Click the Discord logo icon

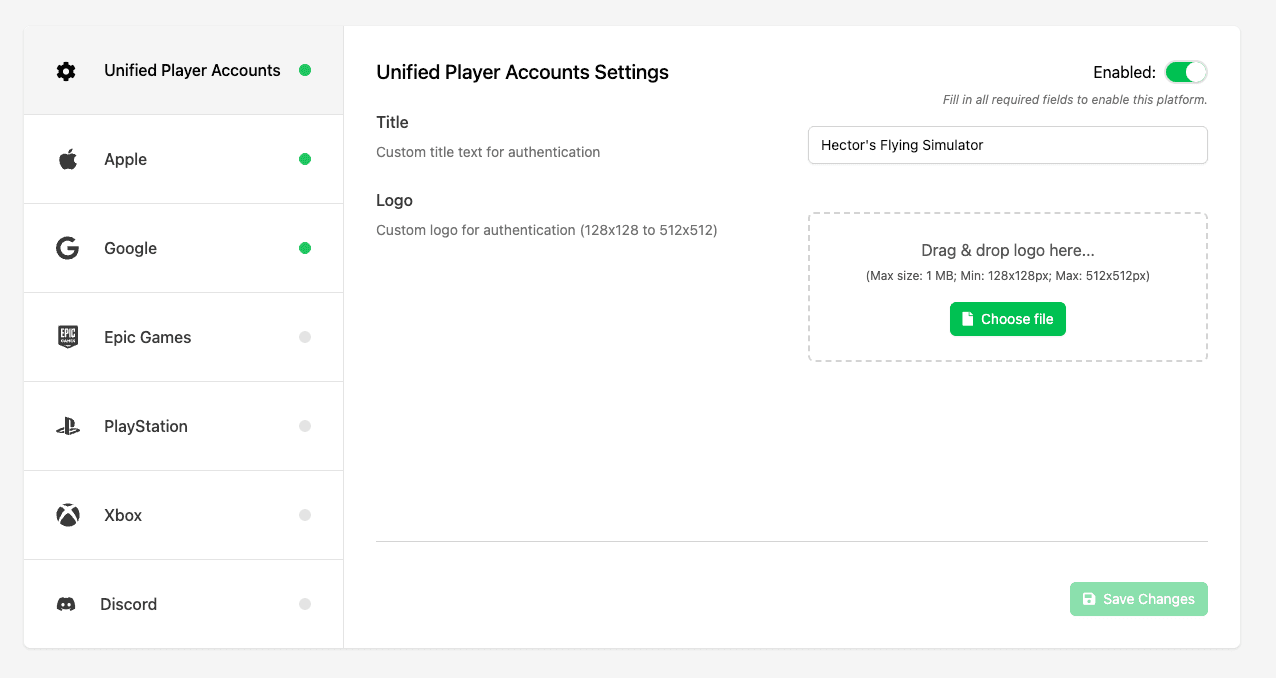[x=66, y=605]
